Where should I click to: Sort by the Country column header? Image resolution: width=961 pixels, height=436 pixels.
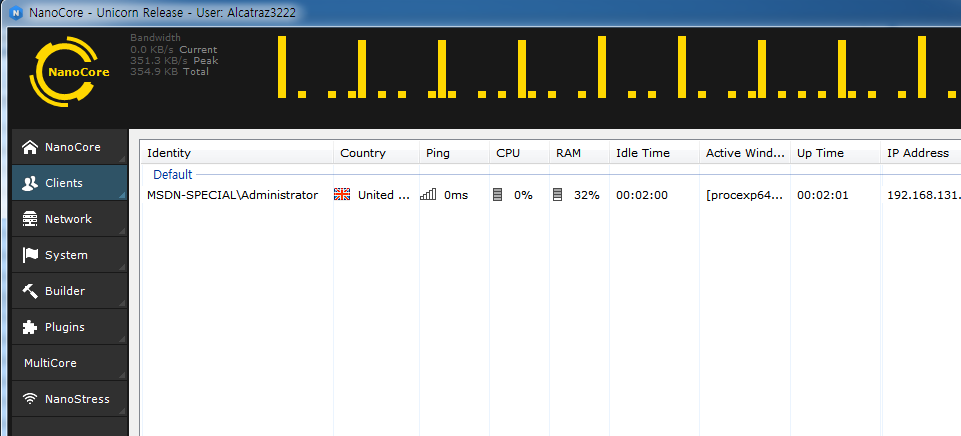pos(376,153)
